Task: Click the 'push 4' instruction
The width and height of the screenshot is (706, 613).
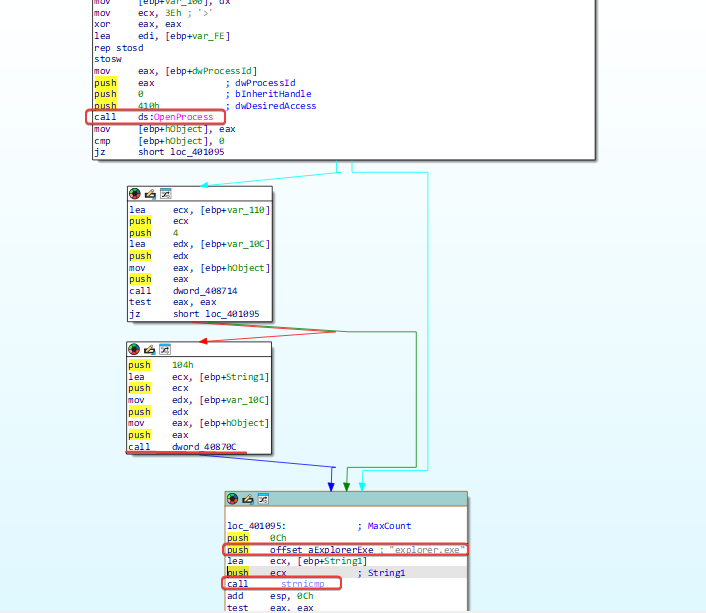Action: (154, 233)
